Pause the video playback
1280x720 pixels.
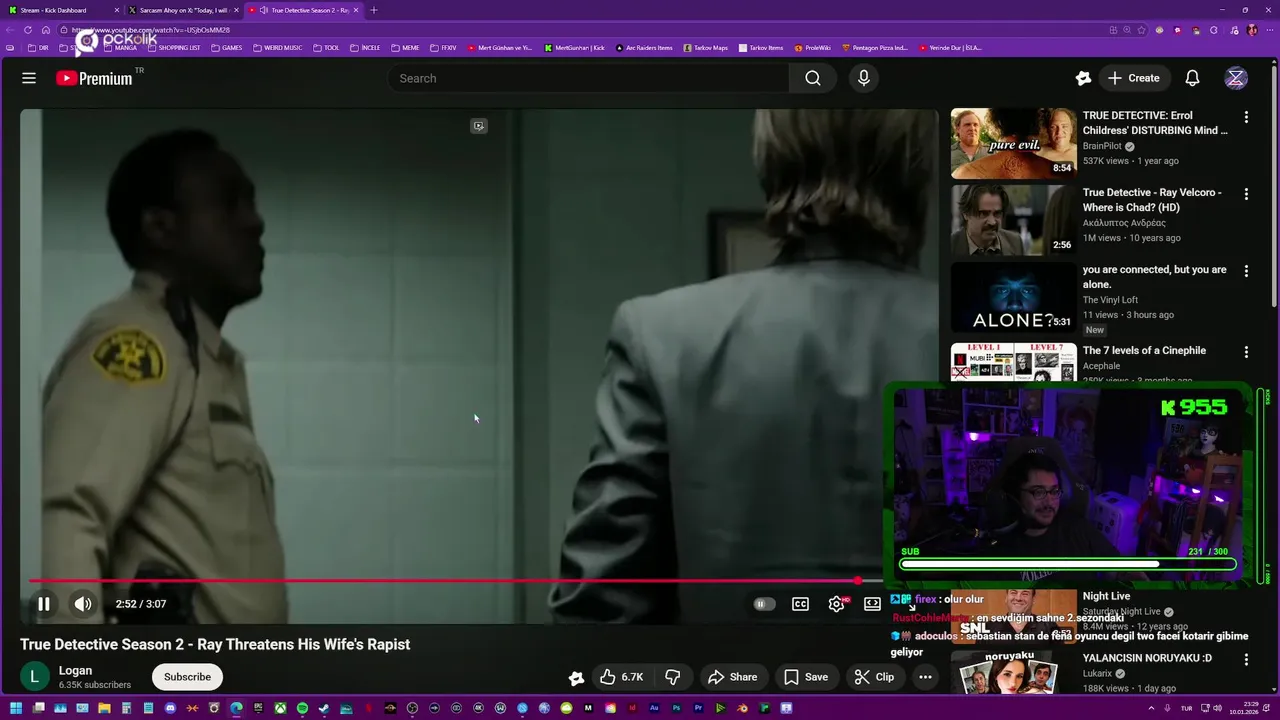tap(44, 604)
